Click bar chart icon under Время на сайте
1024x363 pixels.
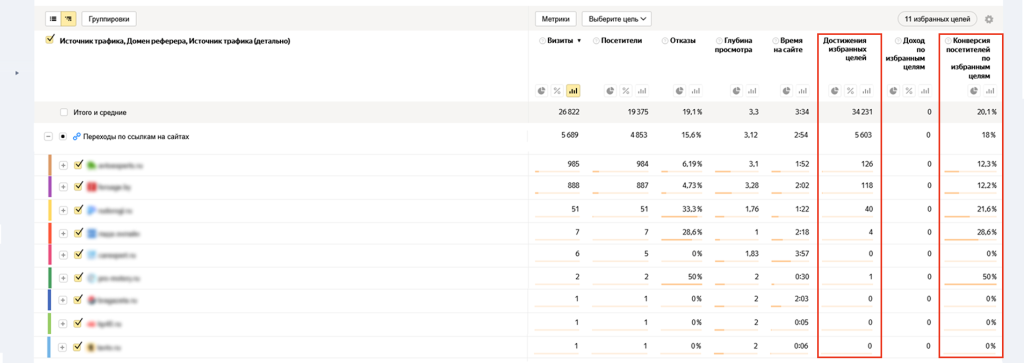(803, 91)
